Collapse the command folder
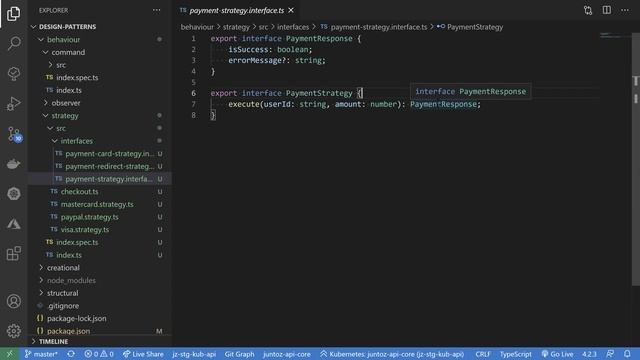The width and height of the screenshot is (640, 360). pos(68,52)
